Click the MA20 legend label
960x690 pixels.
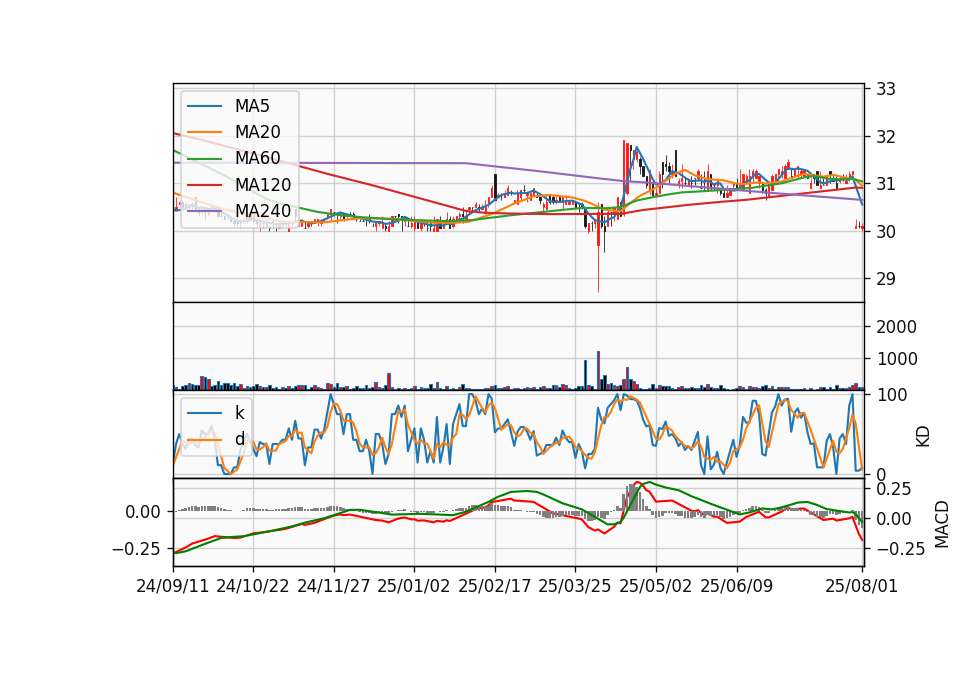point(257,132)
